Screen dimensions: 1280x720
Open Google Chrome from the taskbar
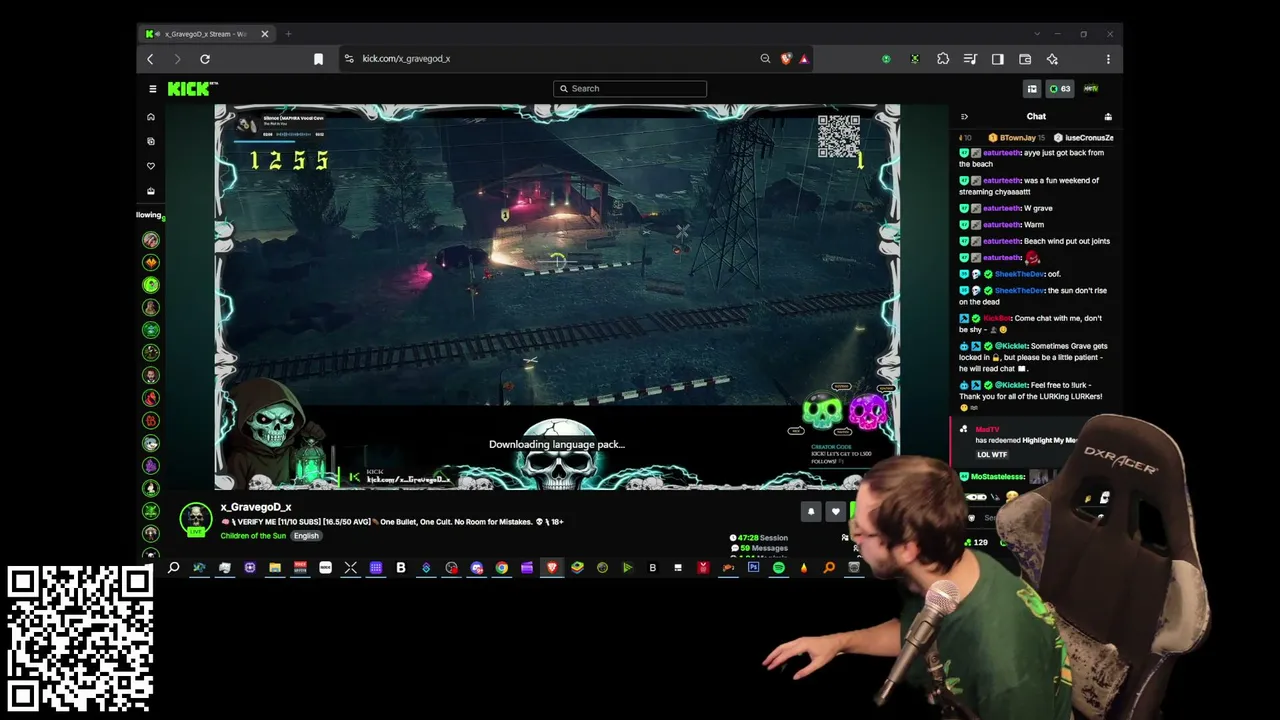[502, 568]
